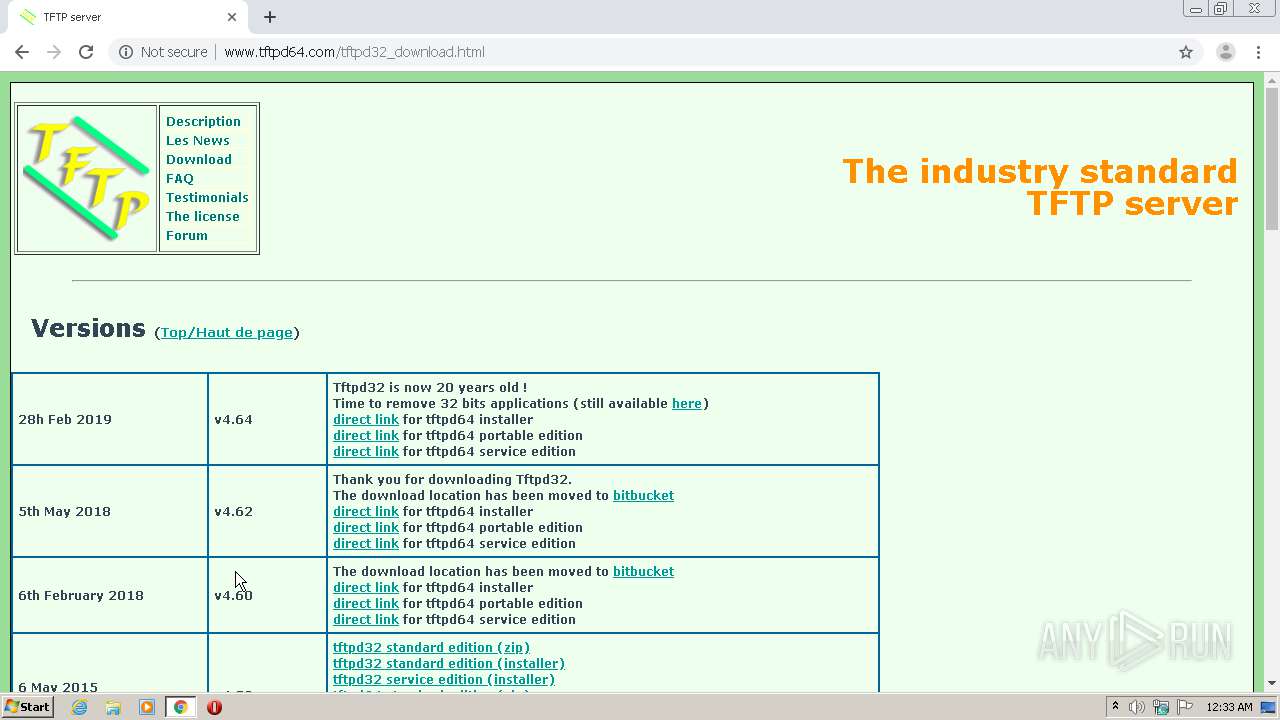The height and width of the screenshot is (720, 1280).
Task: Open the Forum link
Action: pyautogui.click(x=186, y=235)
